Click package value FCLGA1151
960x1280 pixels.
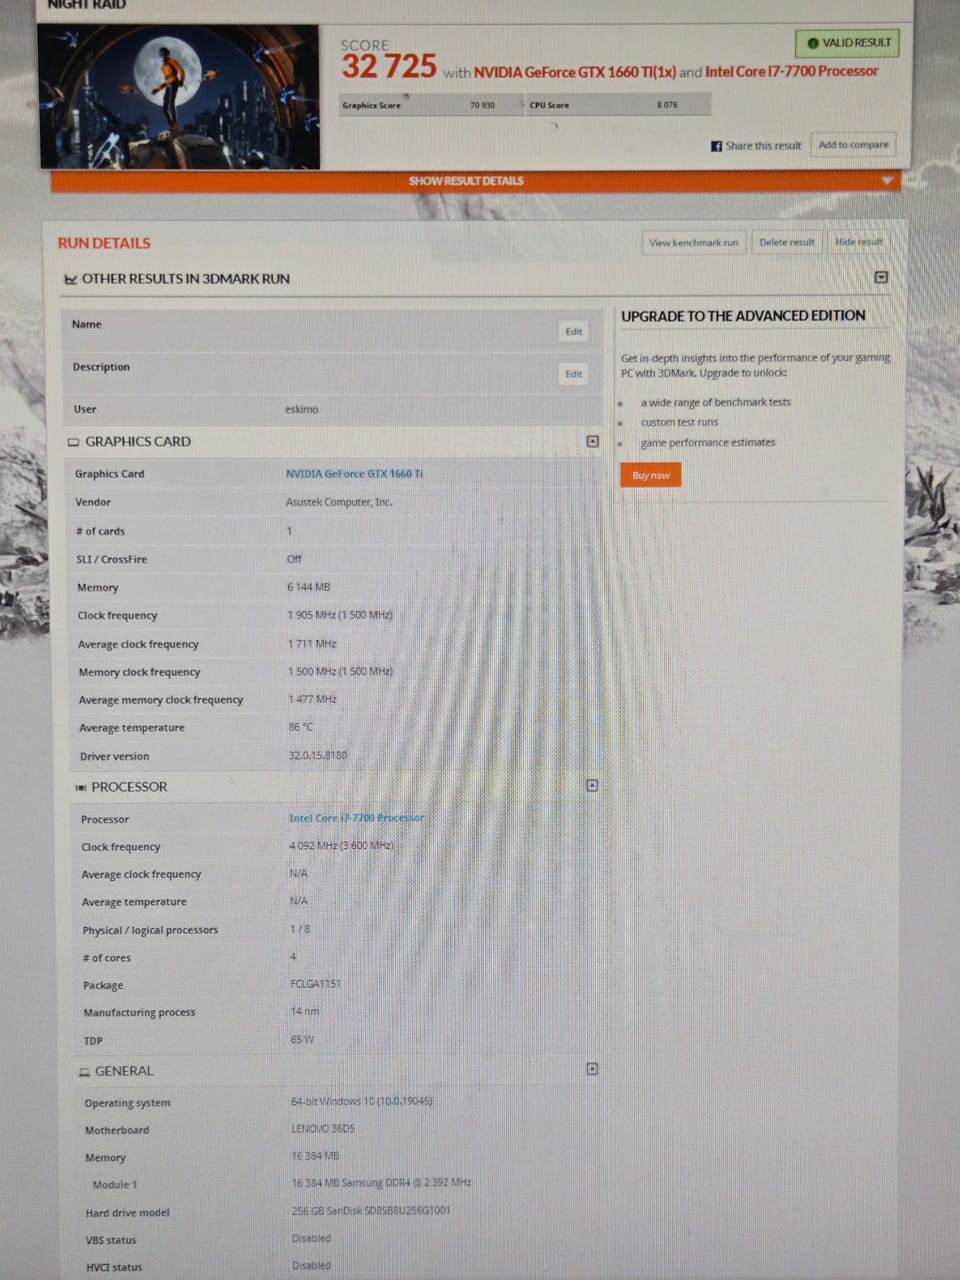tap(315, 984)
